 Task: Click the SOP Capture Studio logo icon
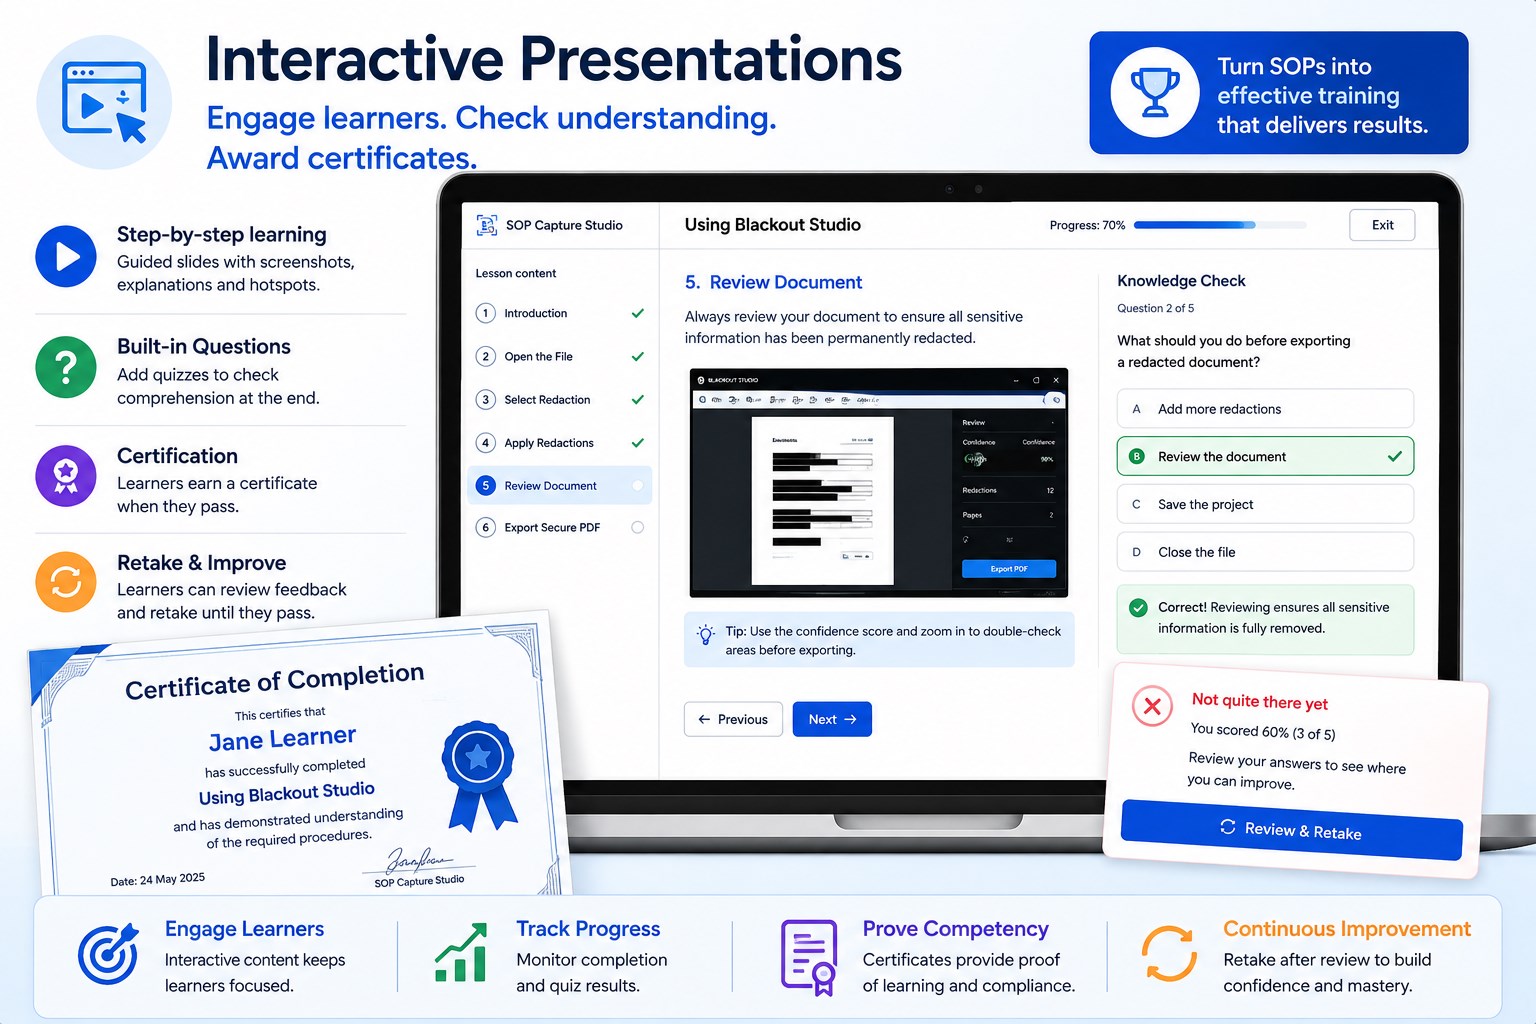coord(487,225)
